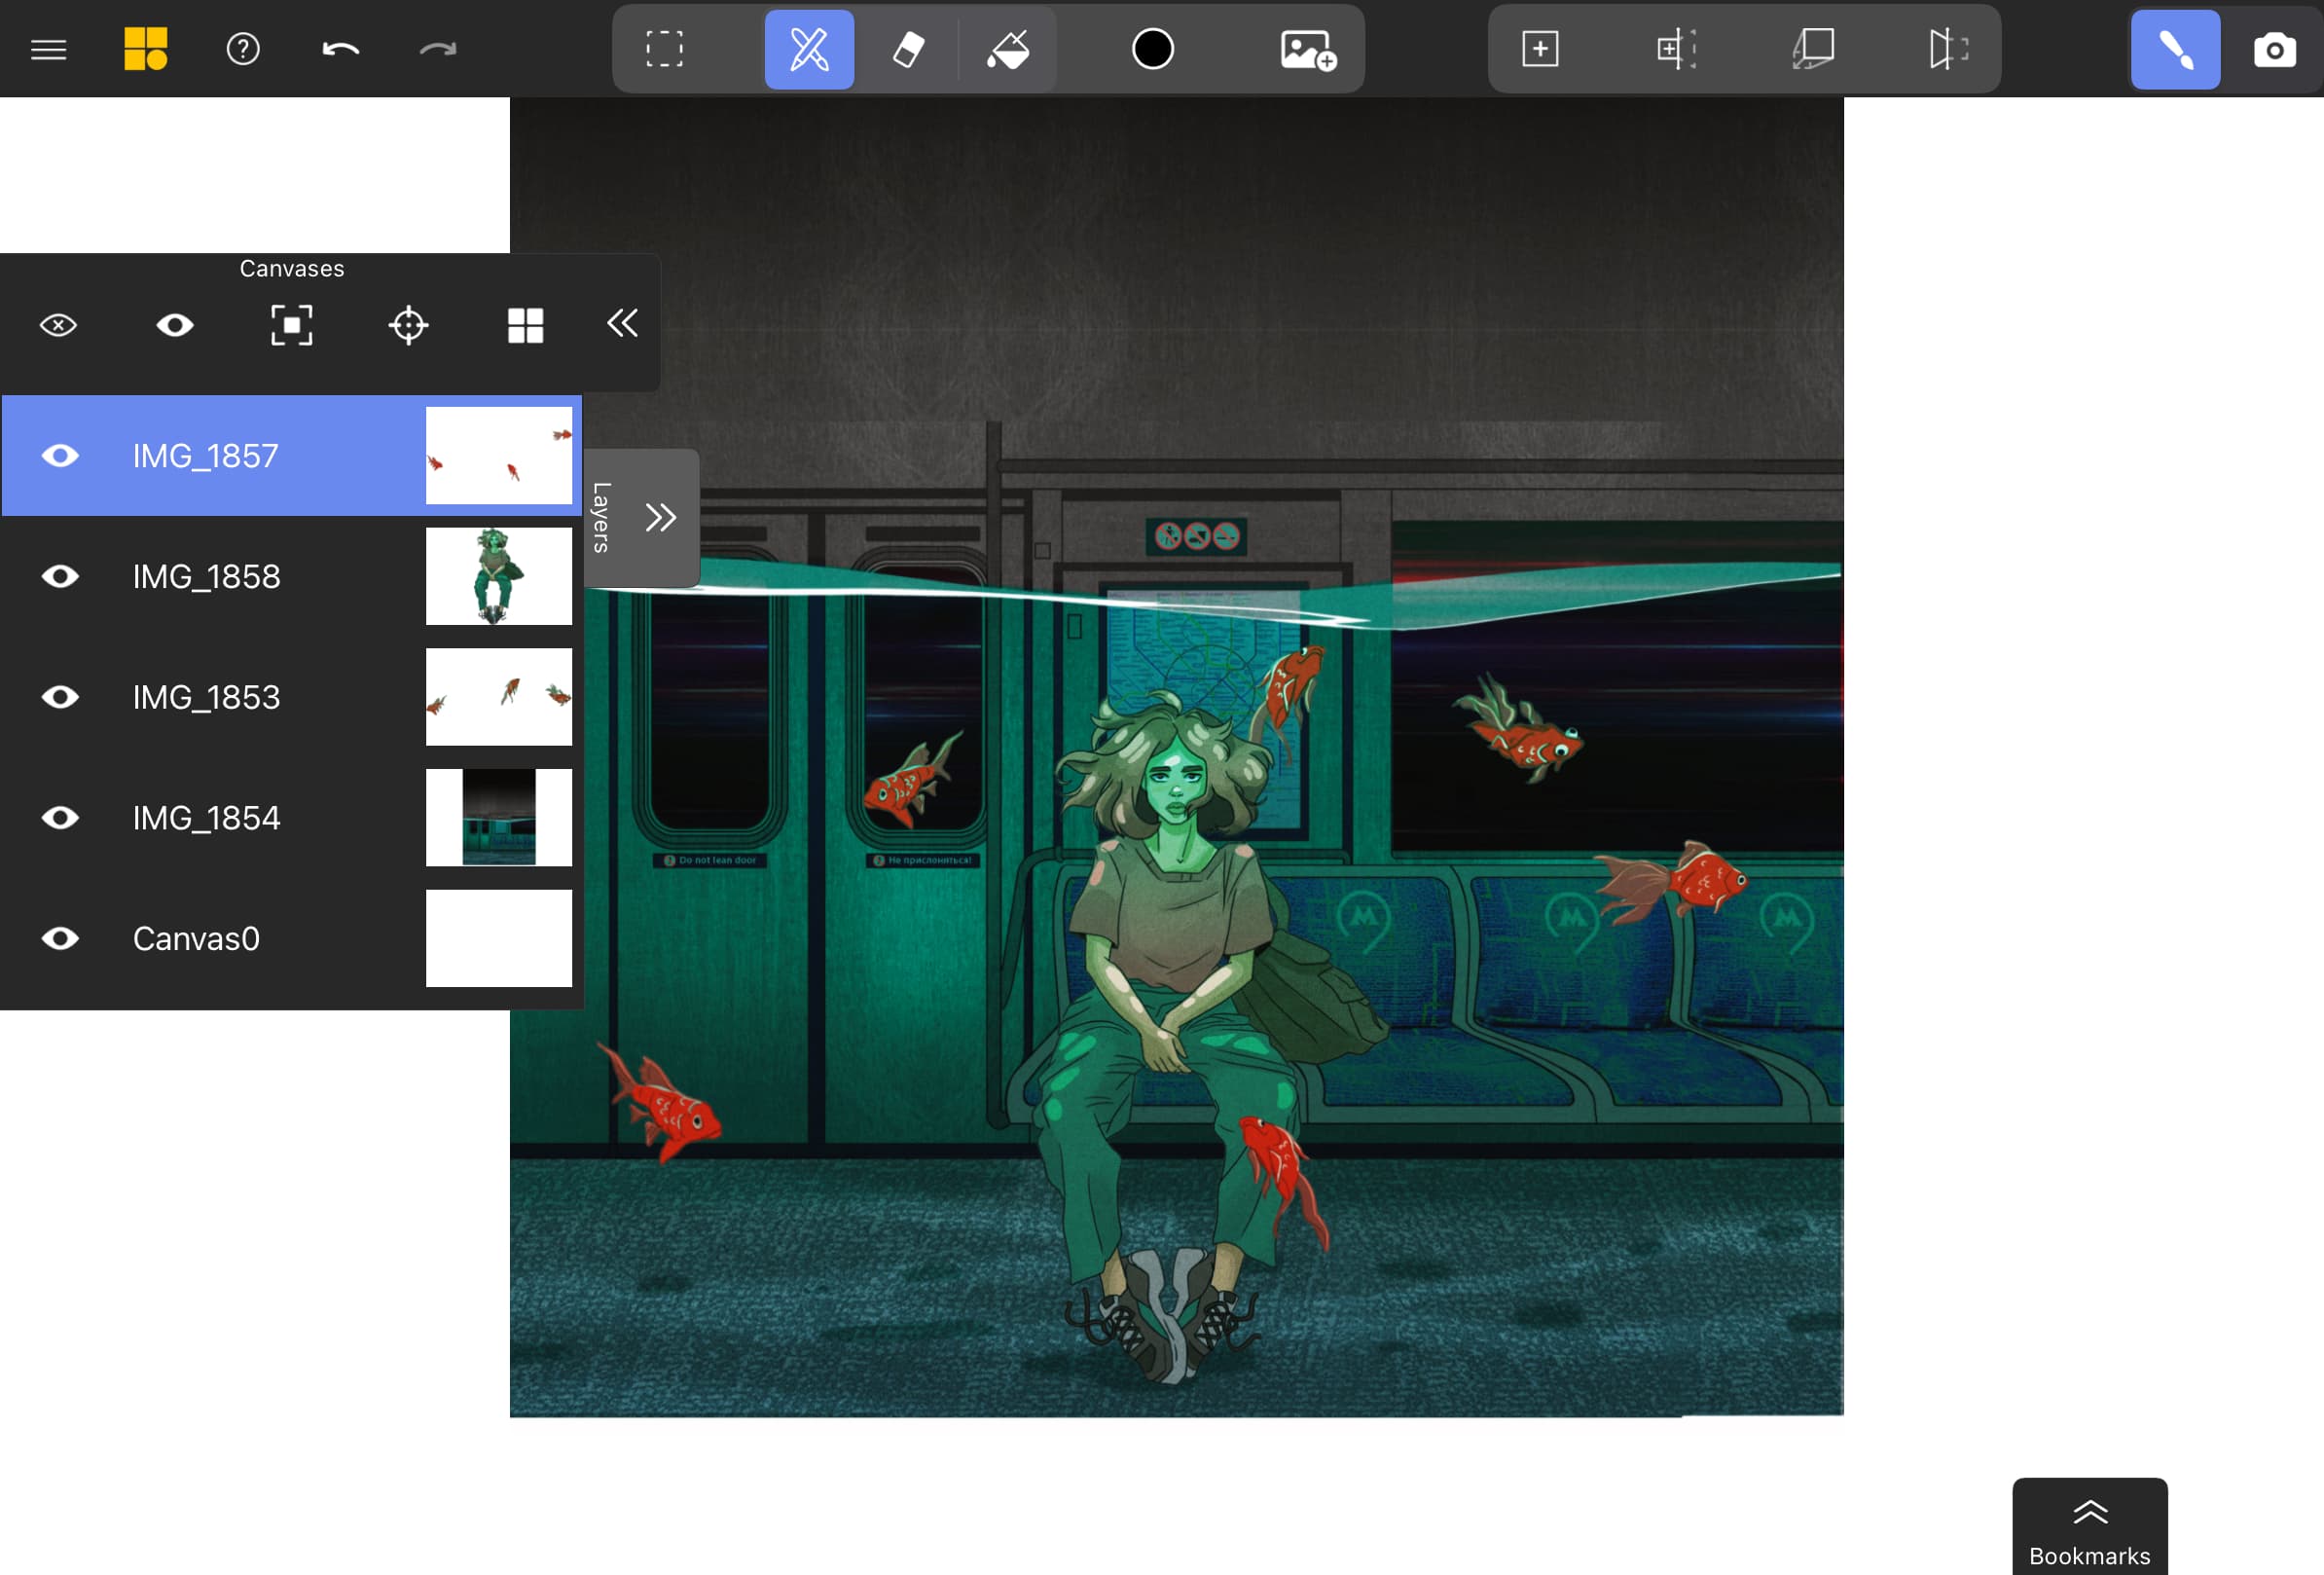Toggle visibility of IMG_1854 canvas
This screenshot has width=2324, height=1575.
[60, 818]
